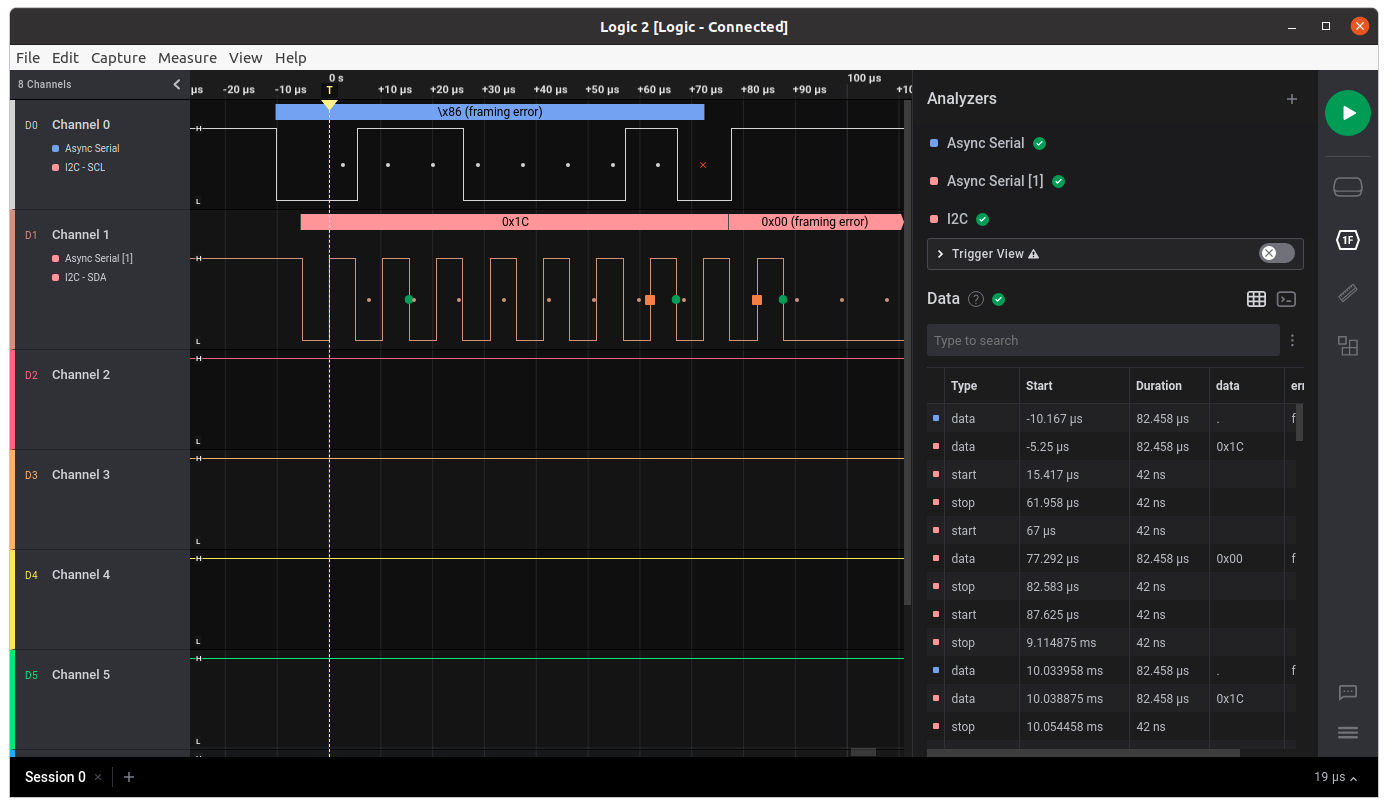
Task: Close the Session 0 tab
Action: (98, 777)
